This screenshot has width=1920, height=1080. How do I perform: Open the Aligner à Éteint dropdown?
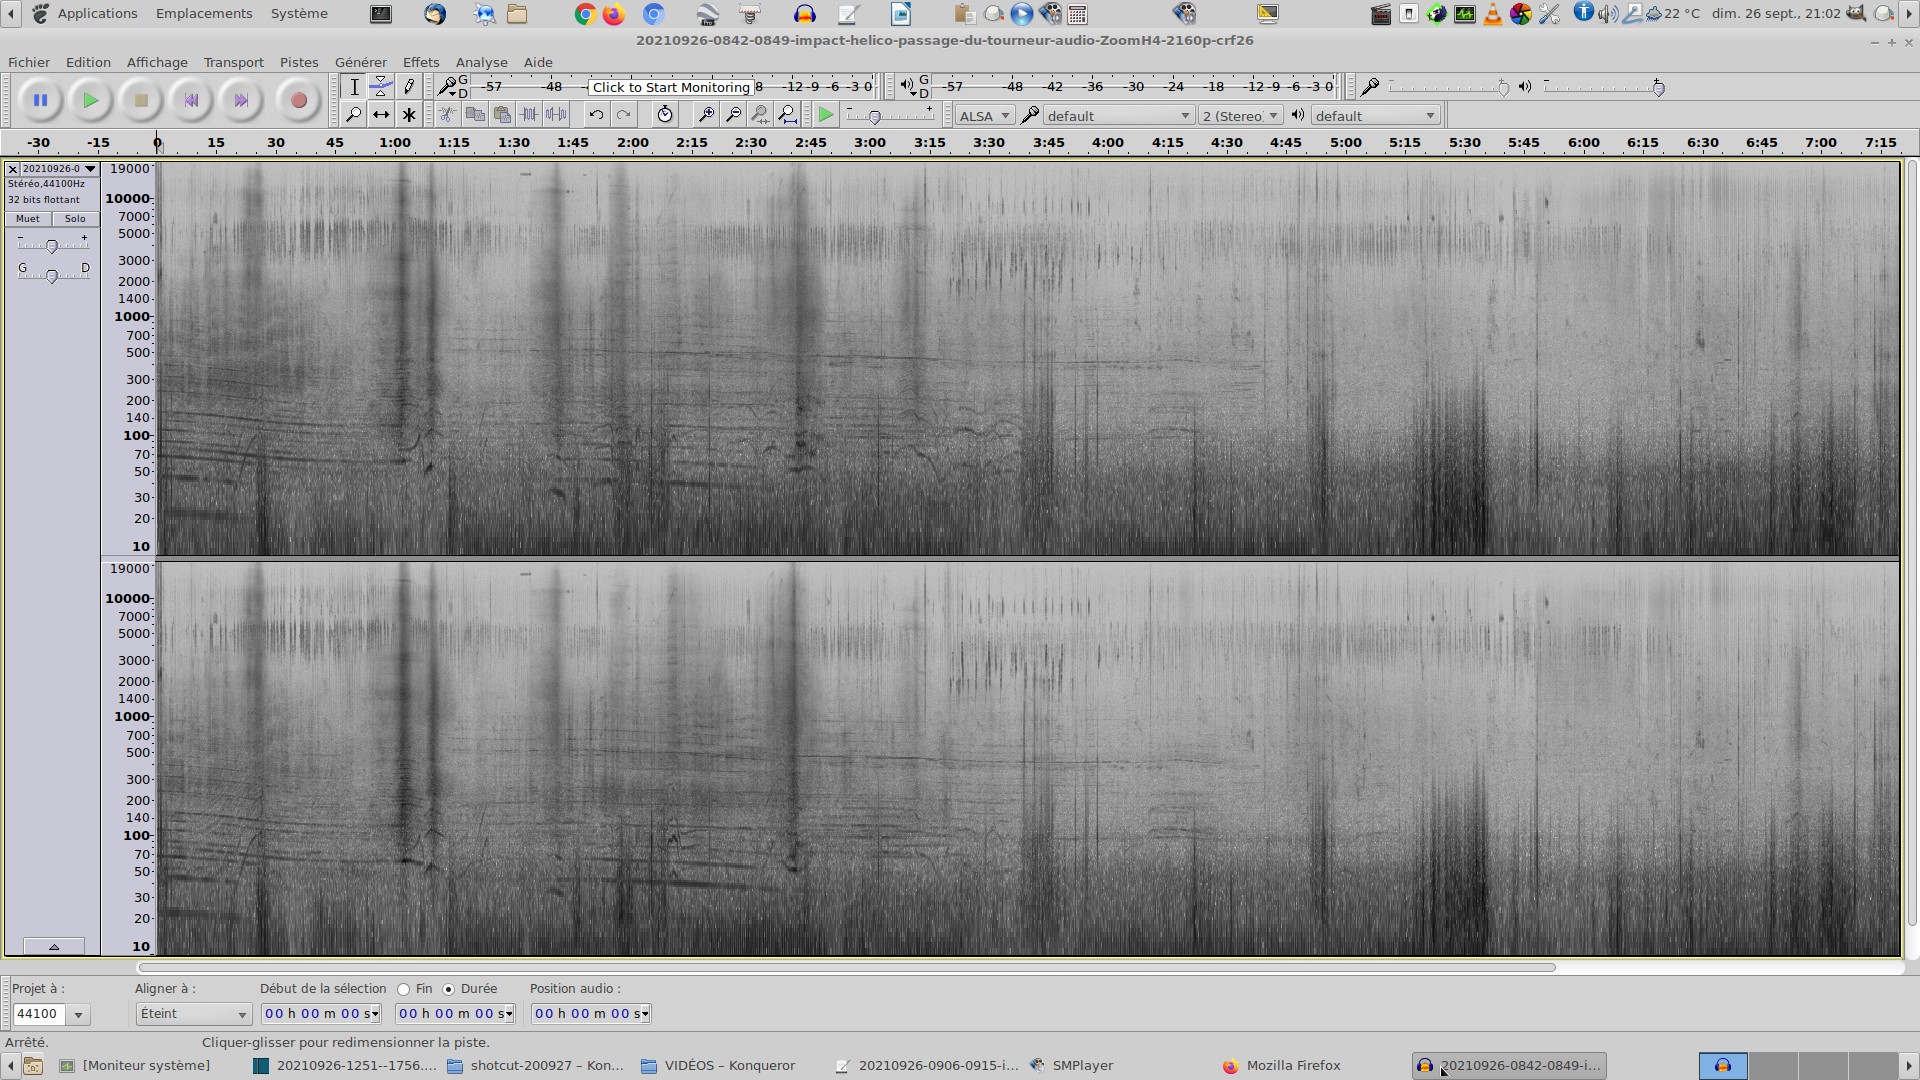pos(193,1014)
